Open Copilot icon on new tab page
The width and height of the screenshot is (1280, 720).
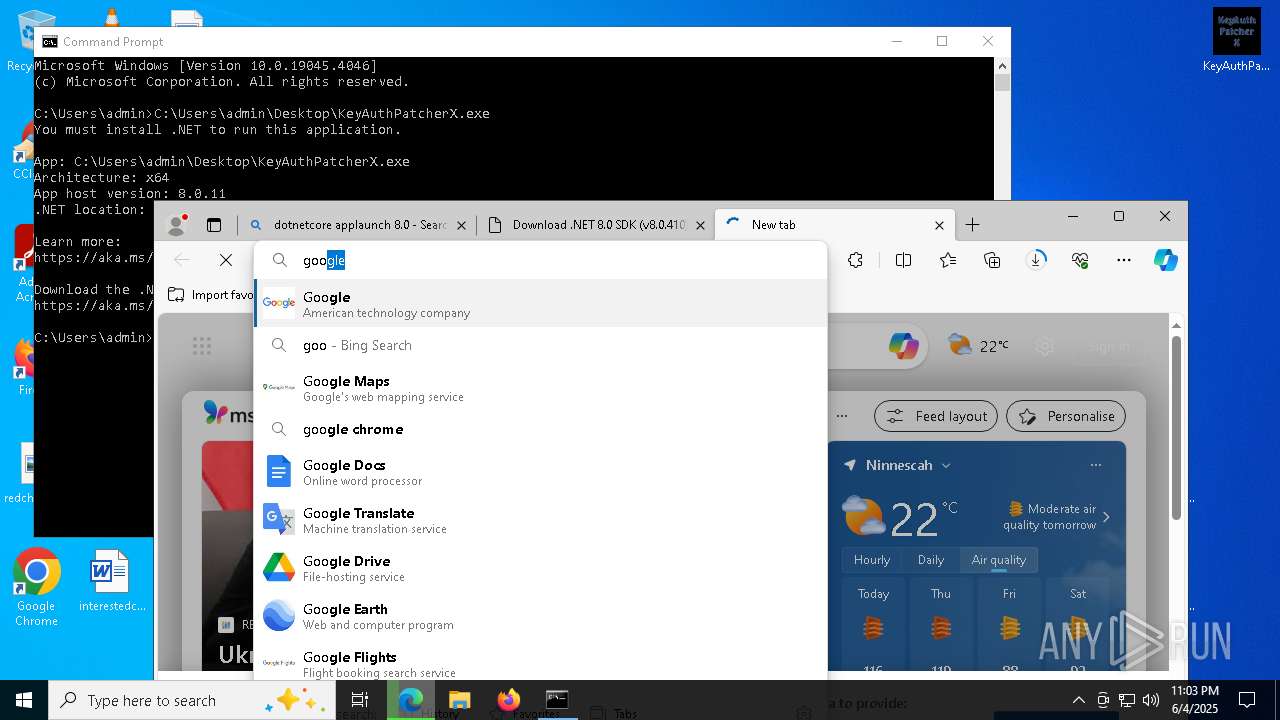[x=904, y=346]
